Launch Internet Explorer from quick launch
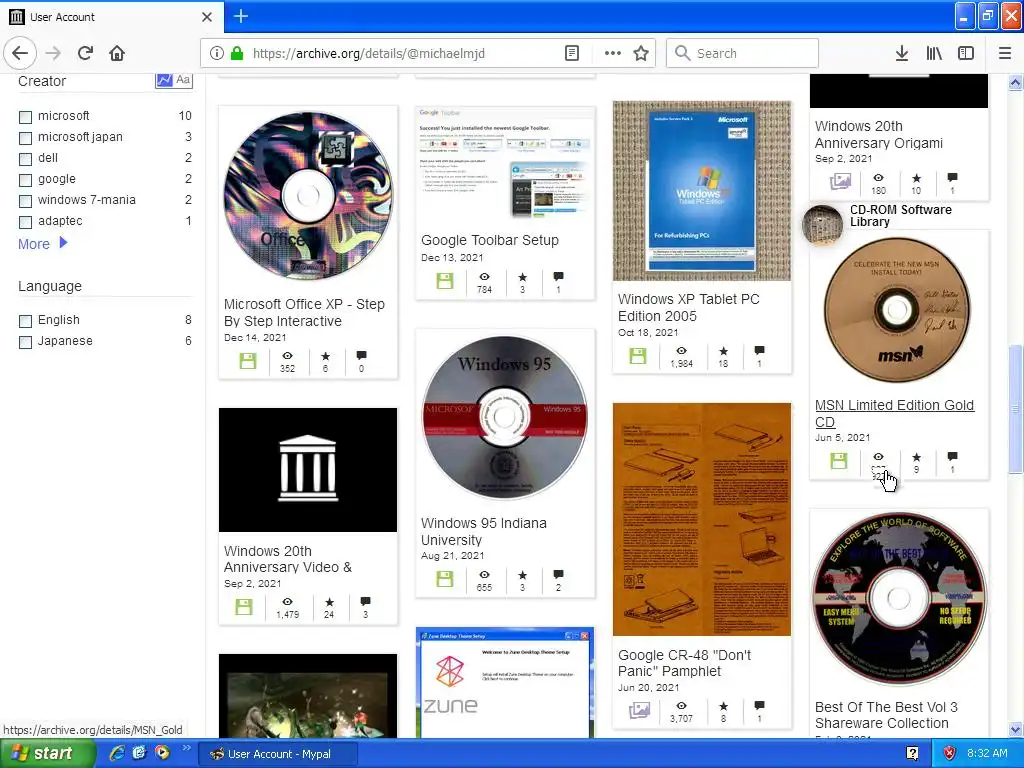This screenshot has width=1024, height=768. tap(118, 753)
